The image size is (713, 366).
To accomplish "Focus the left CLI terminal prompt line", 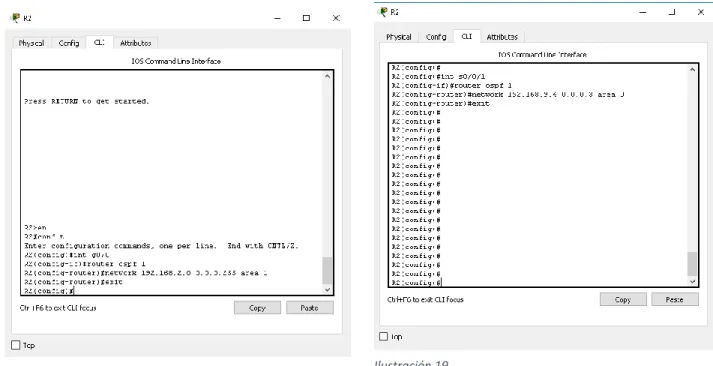I will tap(173, 291).
